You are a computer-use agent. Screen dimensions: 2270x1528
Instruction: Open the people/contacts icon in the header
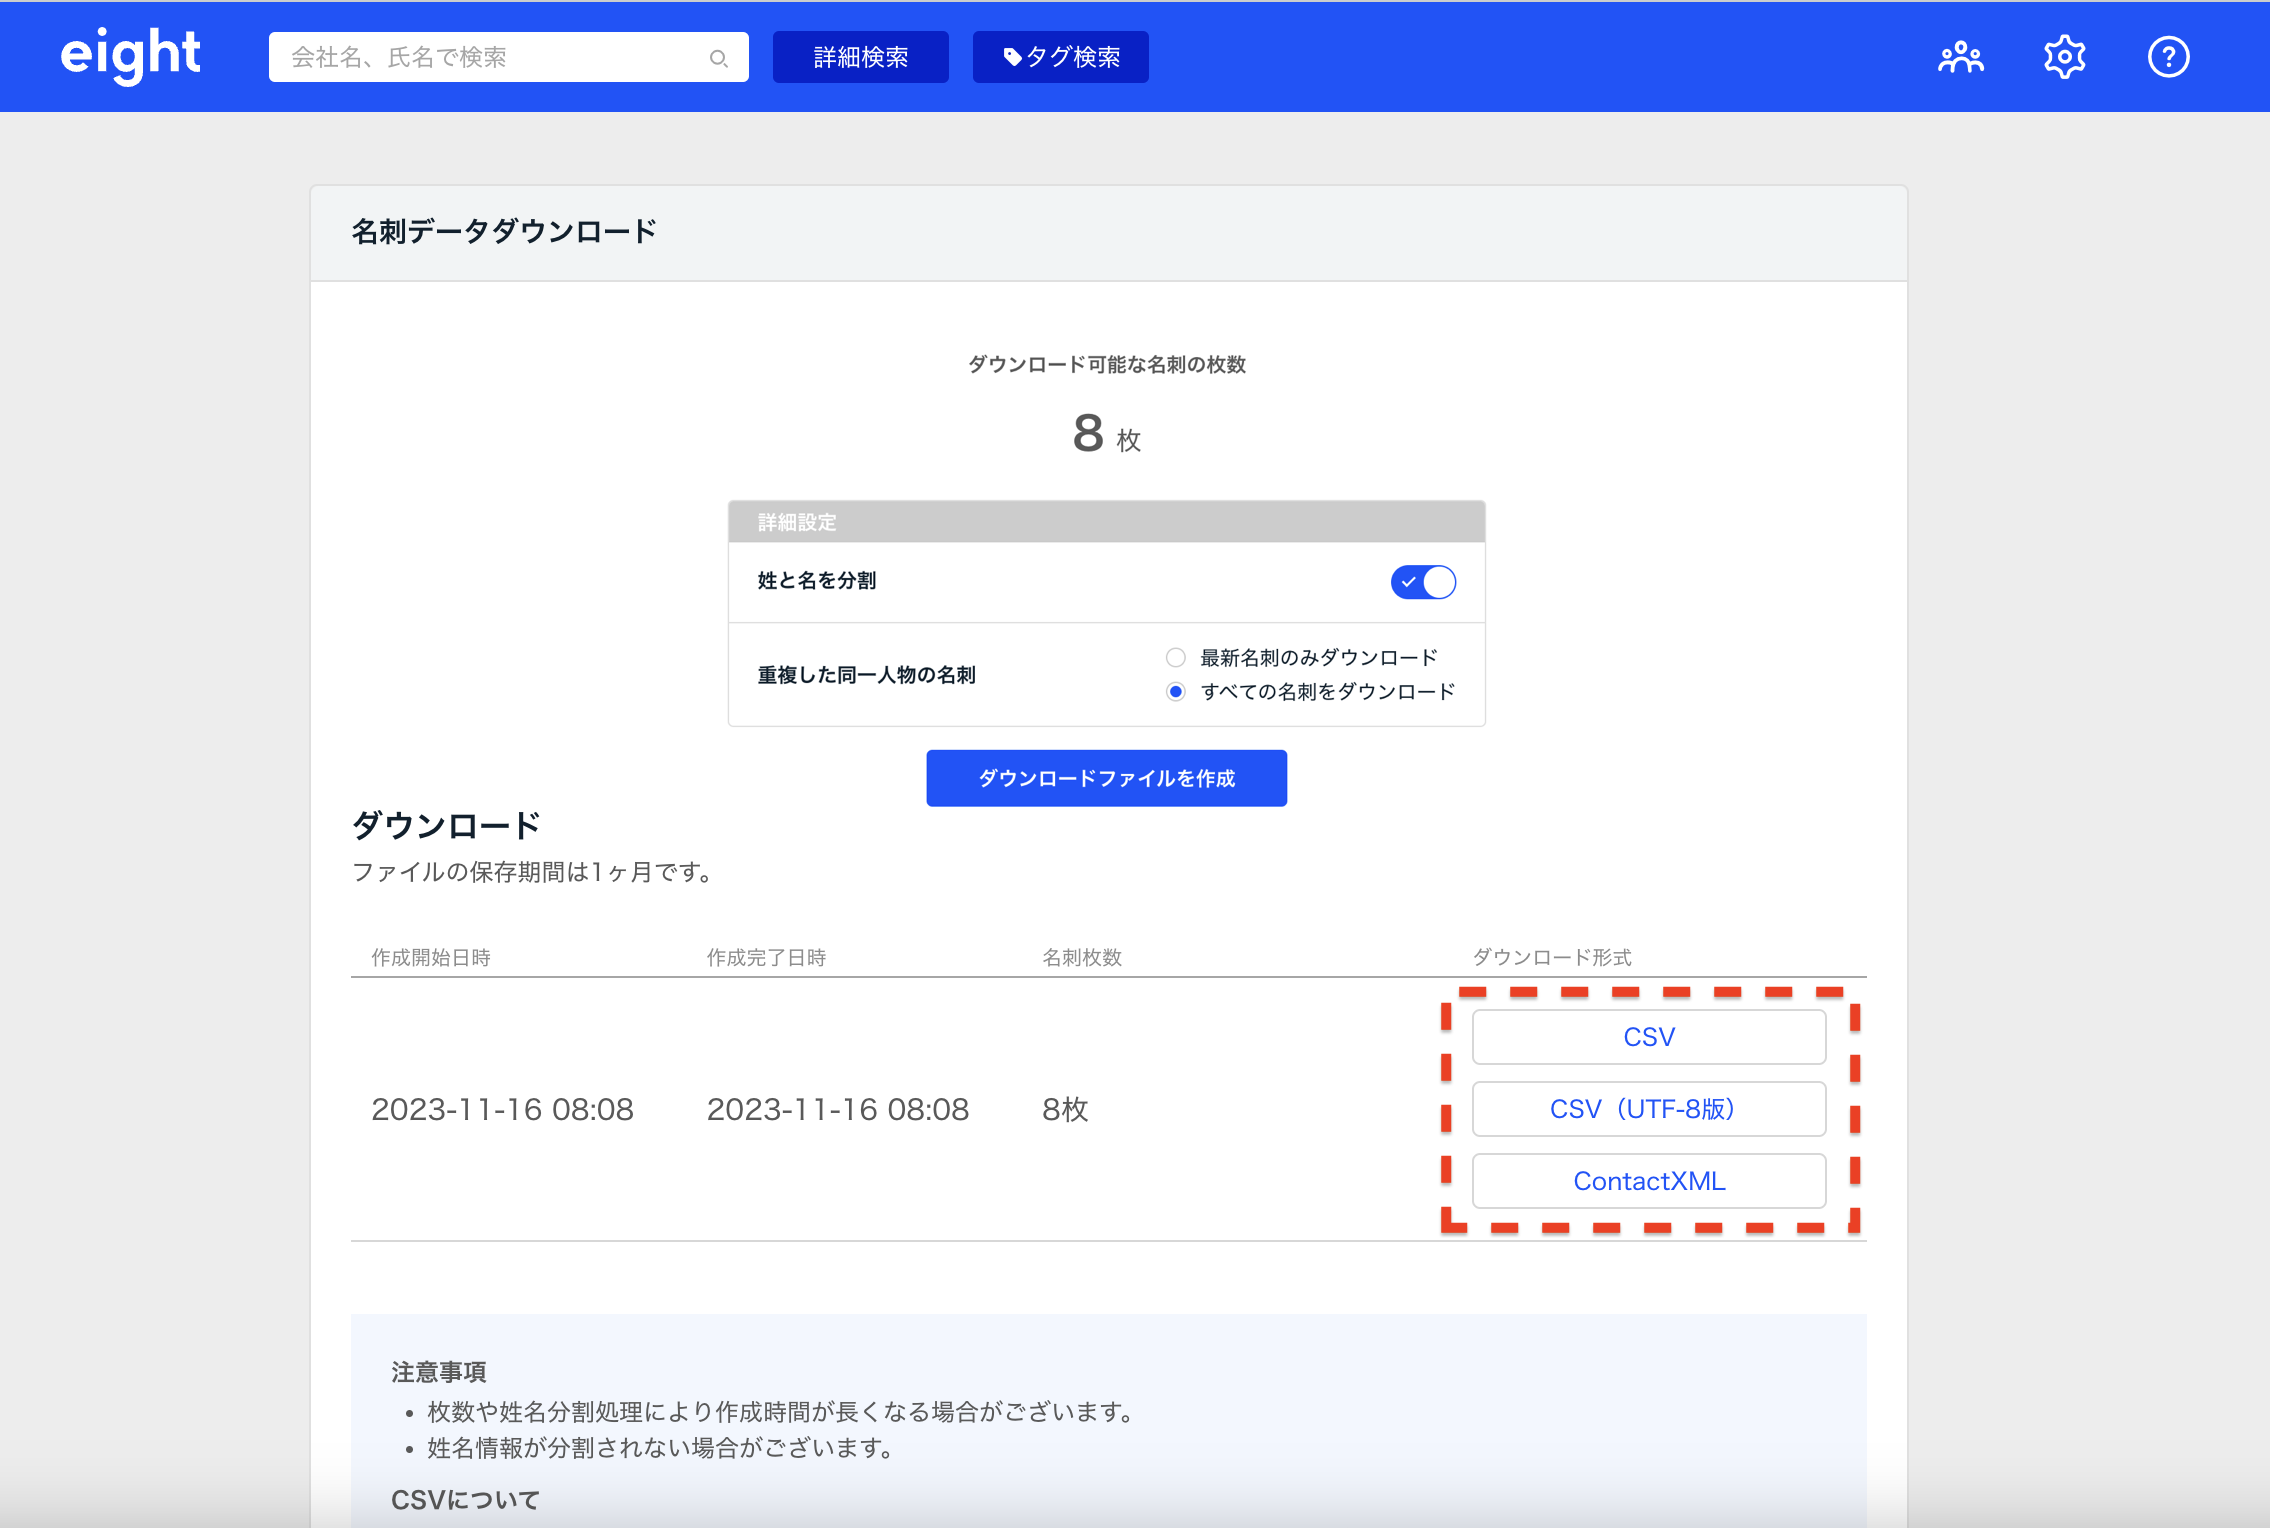1960,57
